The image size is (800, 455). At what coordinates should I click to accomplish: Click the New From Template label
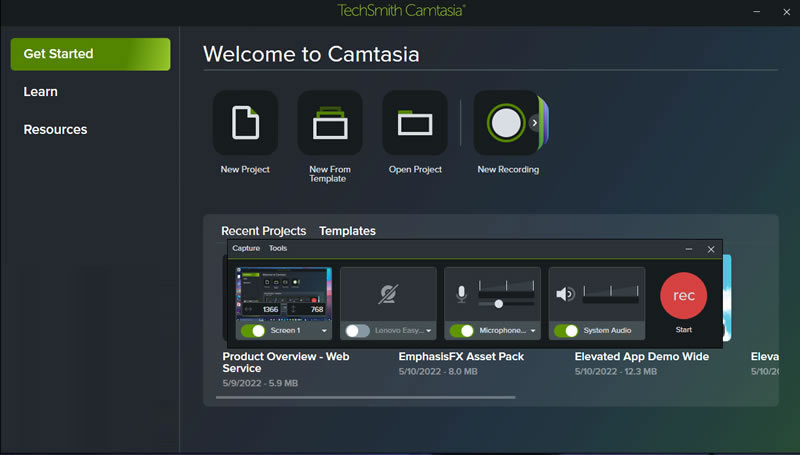[330, 174]
